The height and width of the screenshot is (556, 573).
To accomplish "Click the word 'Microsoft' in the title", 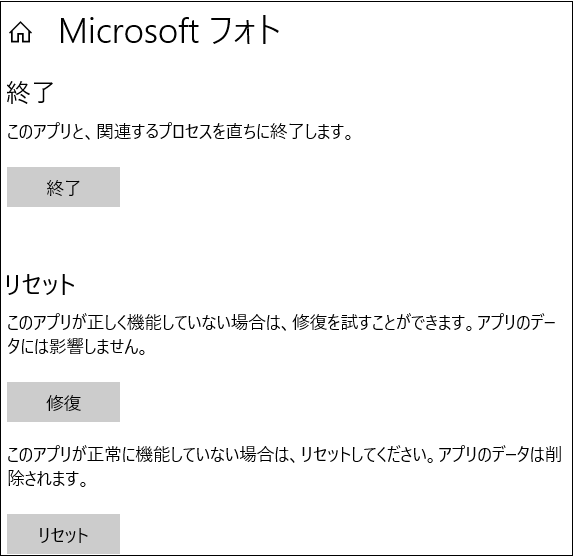I will 129,31.
